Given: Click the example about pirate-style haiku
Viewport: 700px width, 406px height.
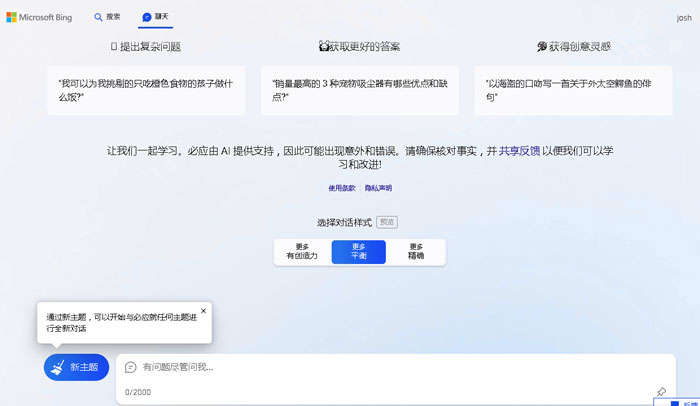Looking at the screenshot, I should (573, 91).
